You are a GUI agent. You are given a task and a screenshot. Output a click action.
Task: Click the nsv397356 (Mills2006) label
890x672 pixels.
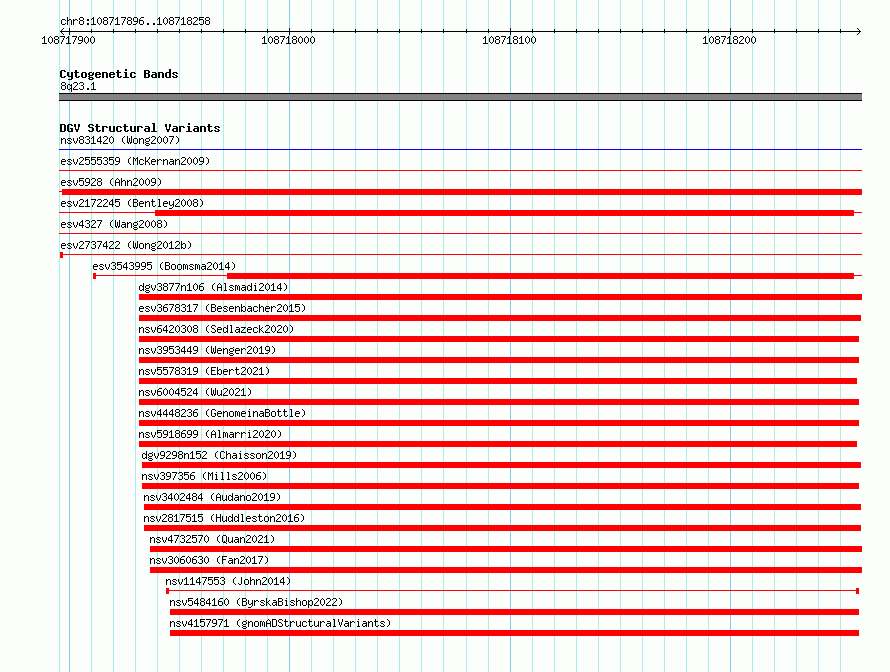click(x=204, y=476)
